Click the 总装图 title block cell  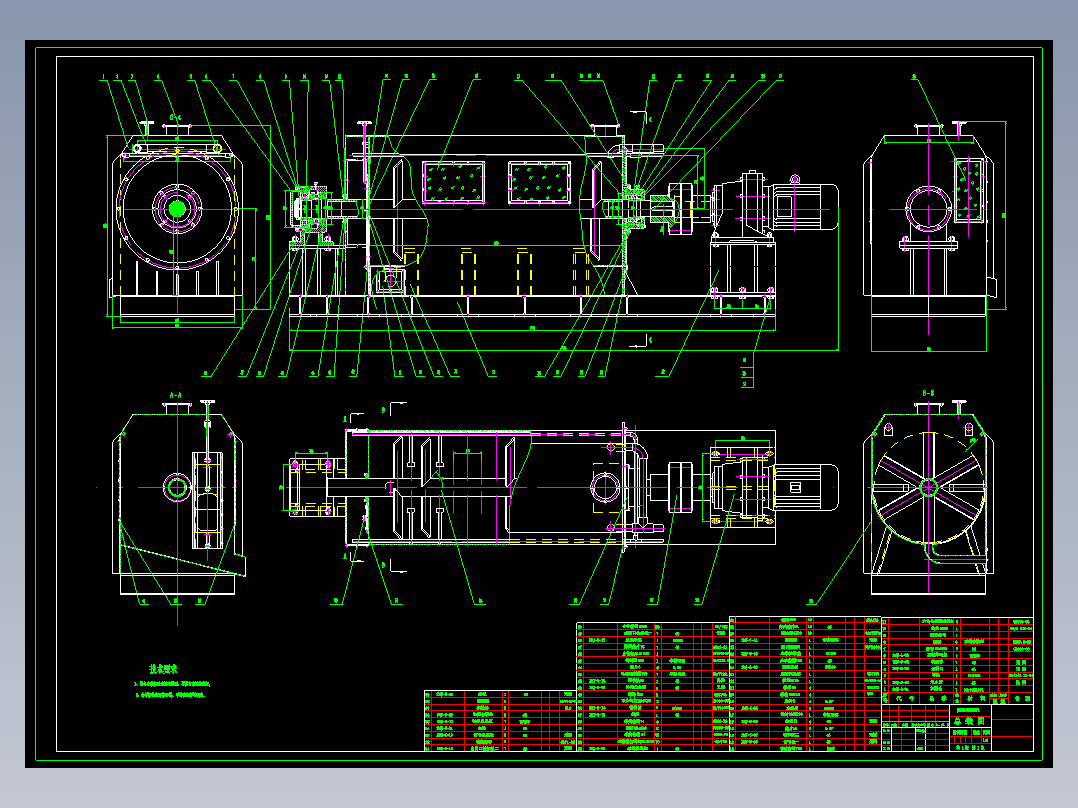[970, 721]
